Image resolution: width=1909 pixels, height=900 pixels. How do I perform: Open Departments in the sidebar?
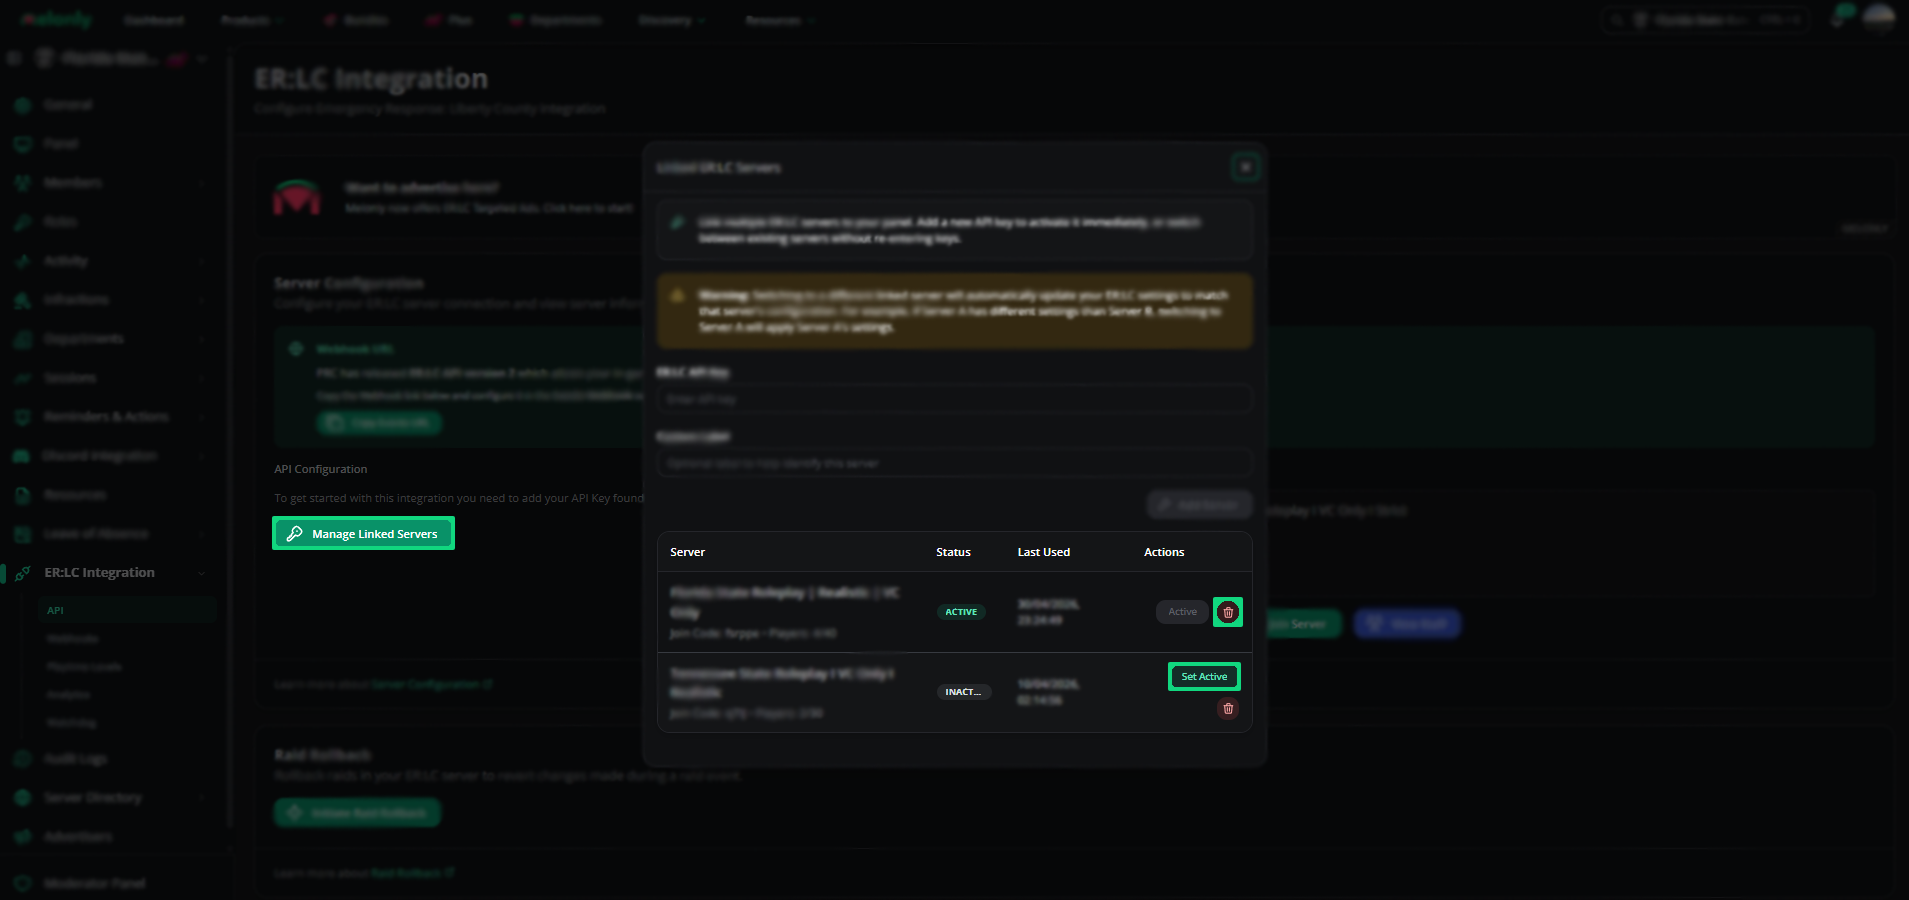click(x=84, y=339)
